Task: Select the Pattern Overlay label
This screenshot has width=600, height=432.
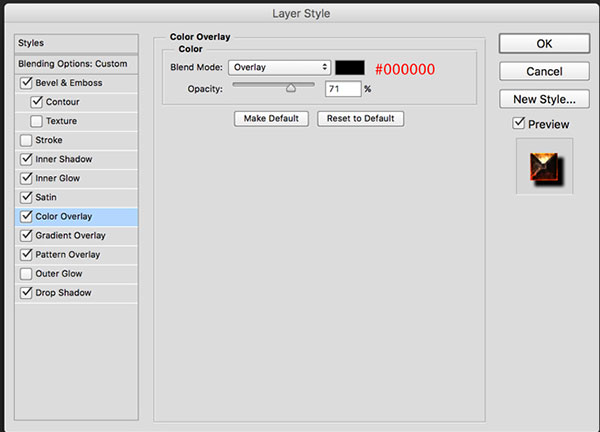Action: pos(68,254)
